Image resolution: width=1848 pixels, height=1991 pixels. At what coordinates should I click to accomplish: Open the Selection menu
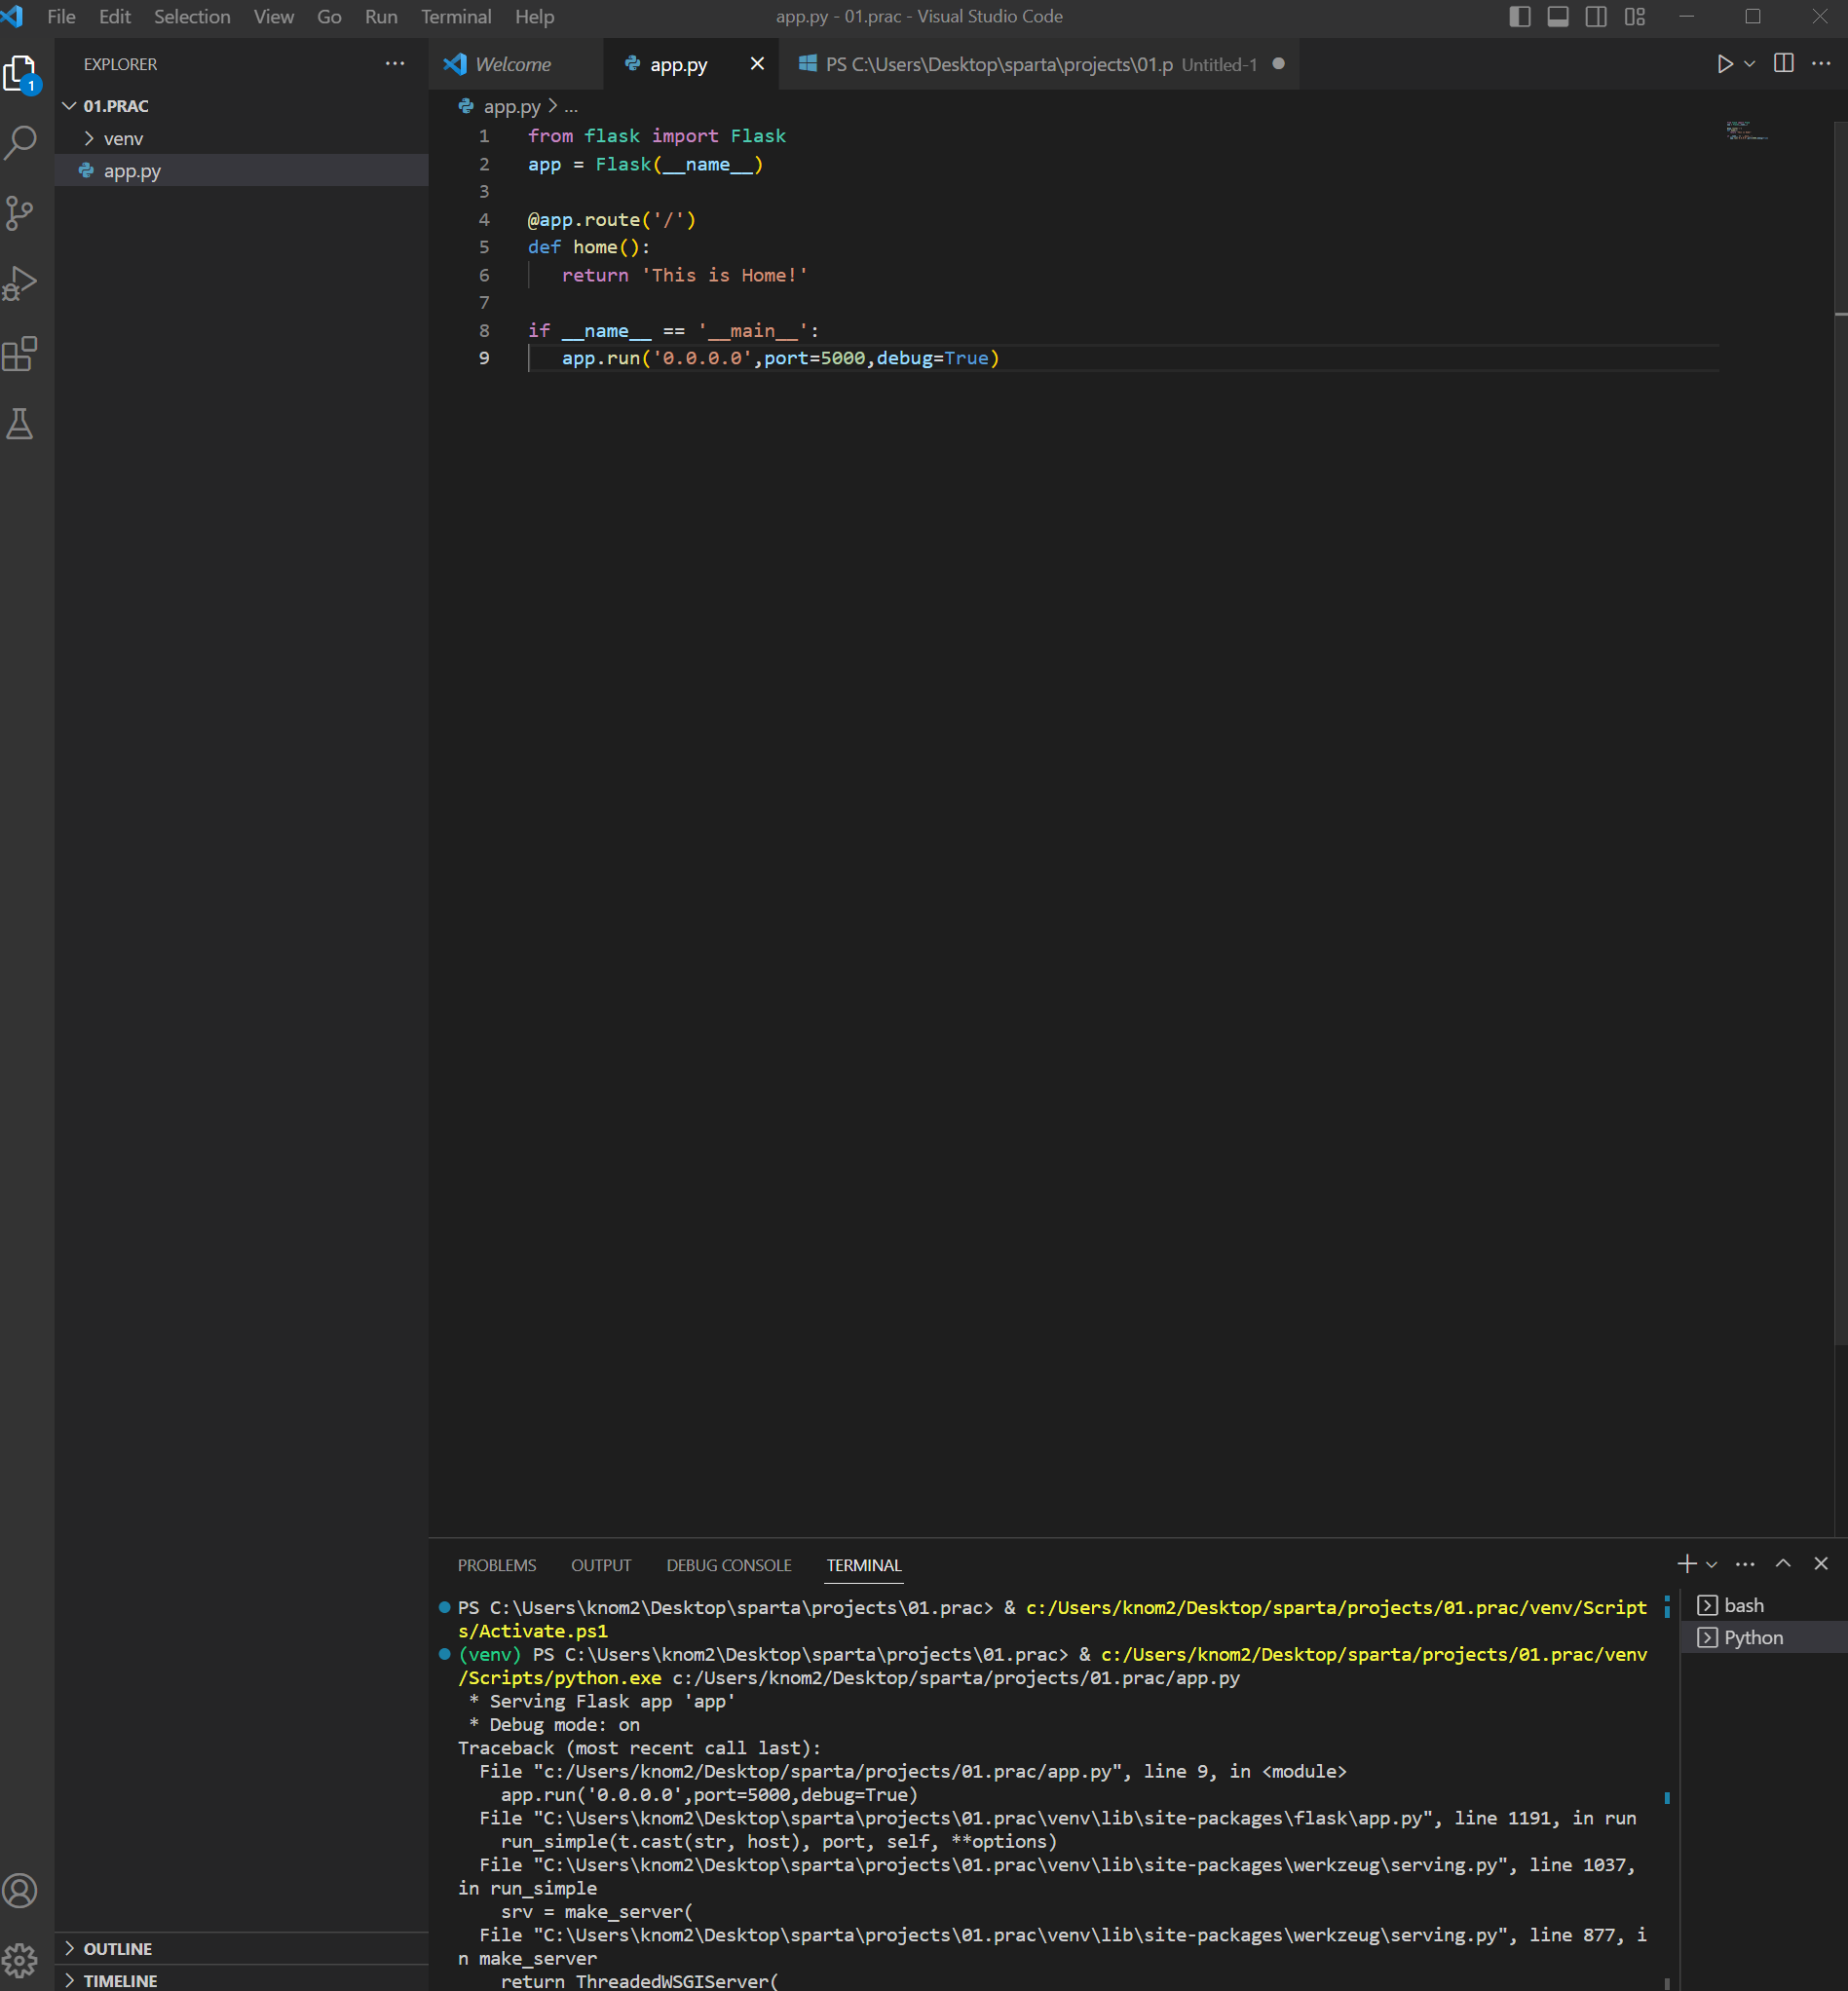tap(192, 17)
